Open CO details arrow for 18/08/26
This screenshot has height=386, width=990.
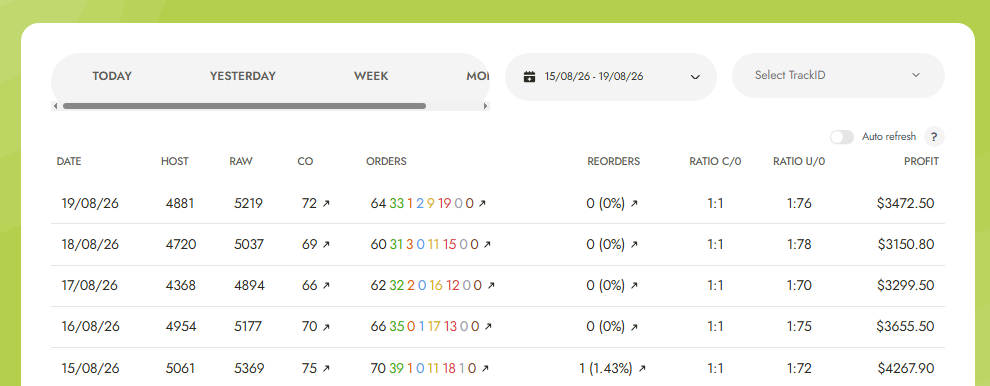coord(326,244)
